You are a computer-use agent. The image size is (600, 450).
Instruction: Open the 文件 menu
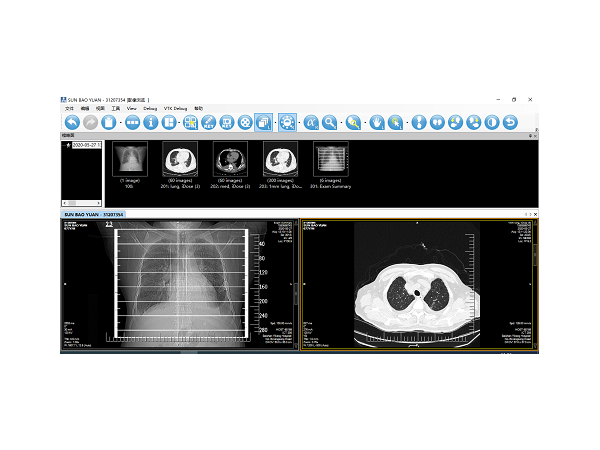click(69, 108)
